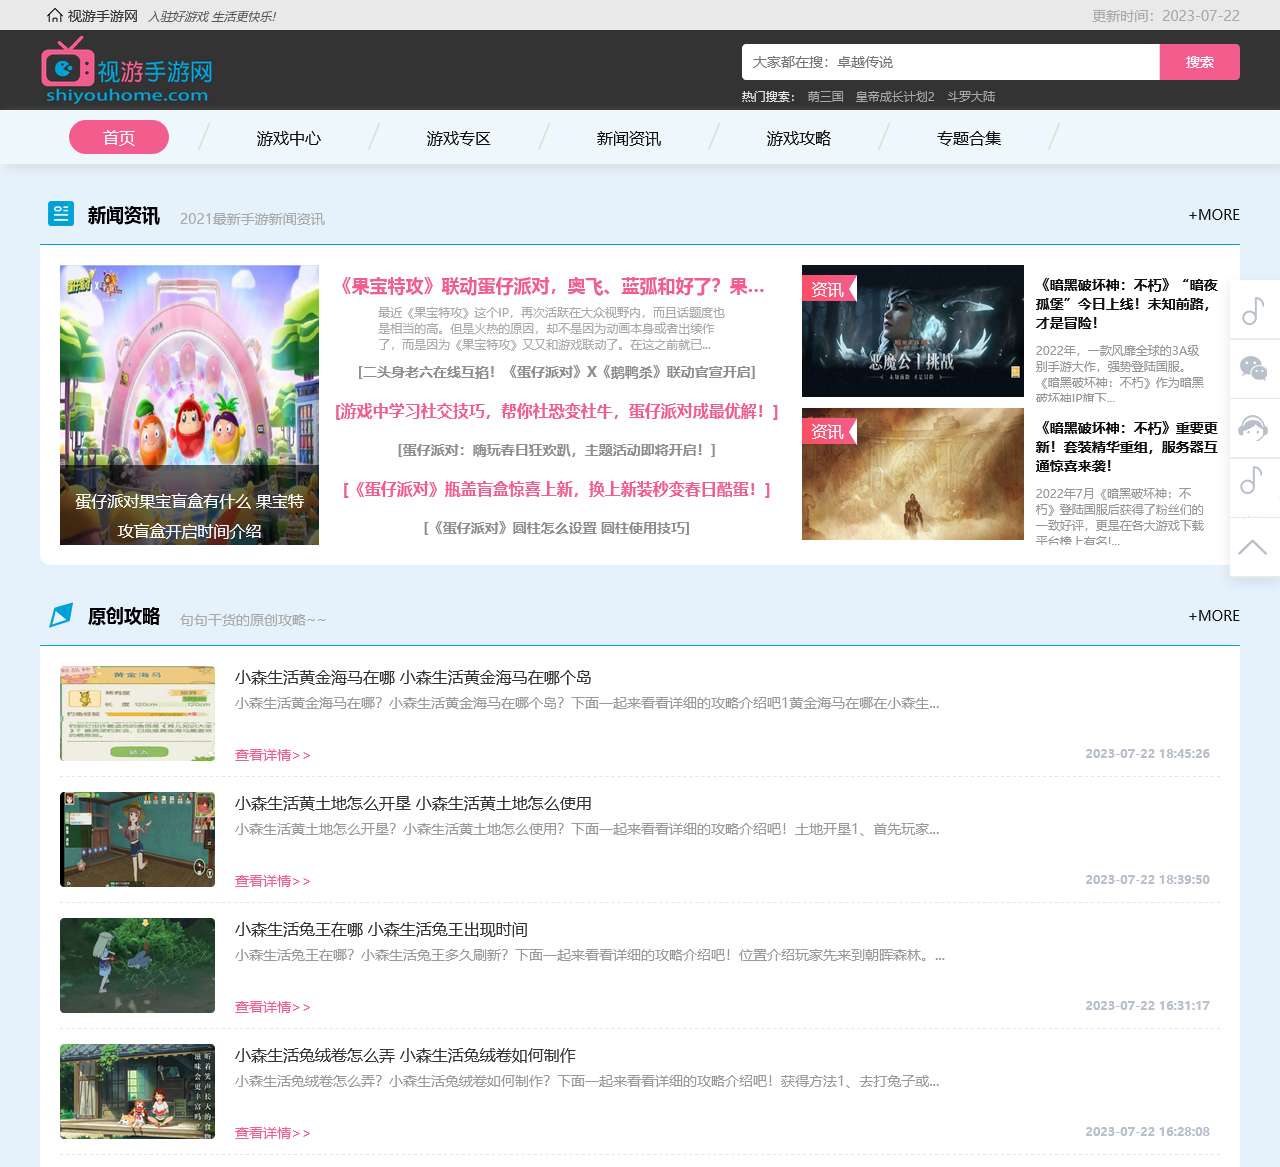The image size is (1280, 1167).
Task: Click +MORE beside 新闻资讯
Action: (1213, 214)
